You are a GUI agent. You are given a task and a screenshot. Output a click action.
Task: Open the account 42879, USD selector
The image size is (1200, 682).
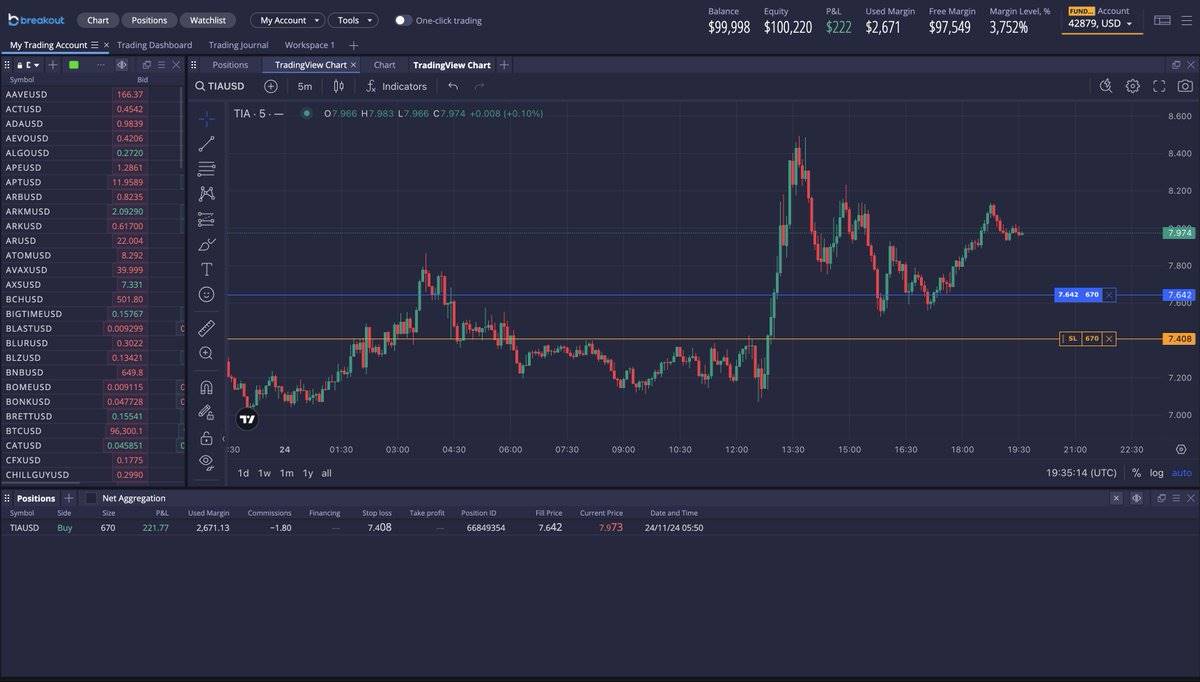coord(1101,23)
